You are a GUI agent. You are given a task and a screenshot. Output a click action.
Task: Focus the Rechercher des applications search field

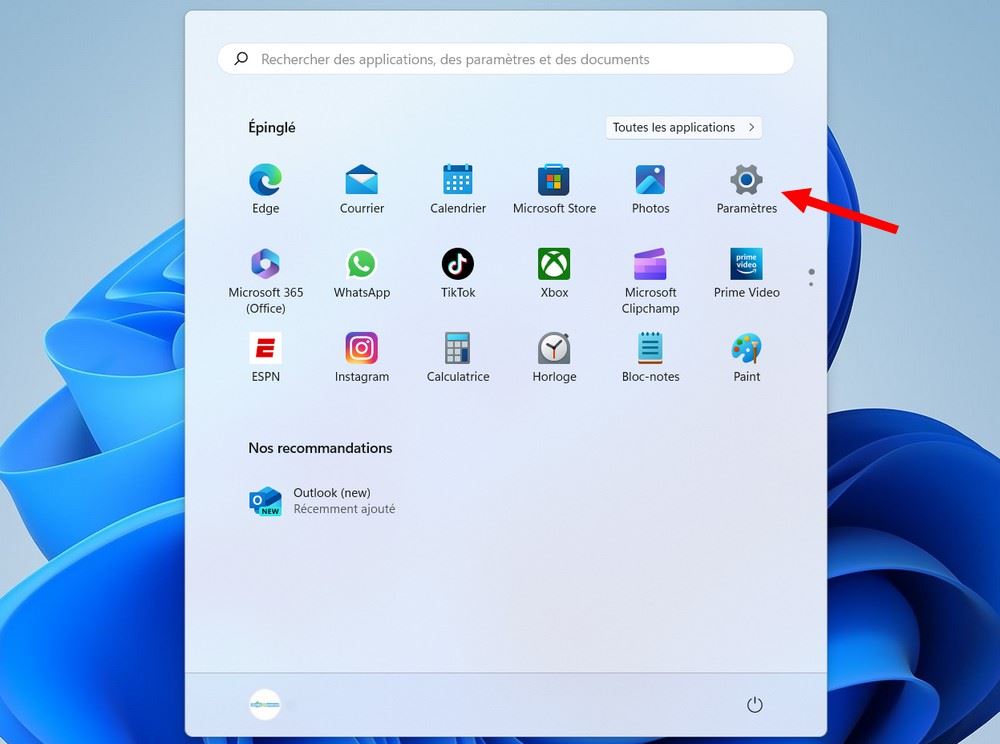point(506,59)
